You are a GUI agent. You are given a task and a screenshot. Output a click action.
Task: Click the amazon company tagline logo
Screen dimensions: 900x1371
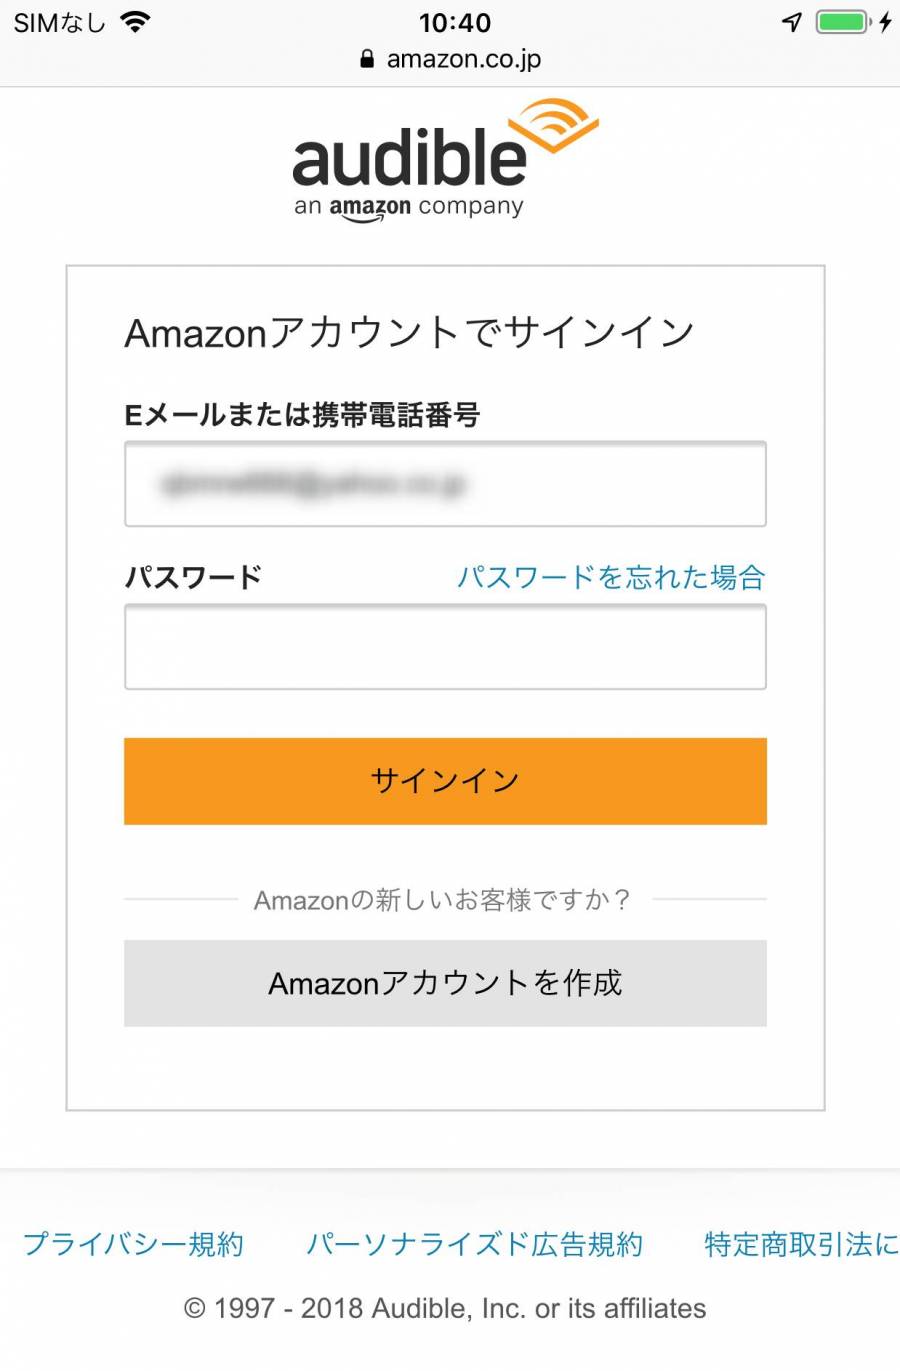[409, 208]
